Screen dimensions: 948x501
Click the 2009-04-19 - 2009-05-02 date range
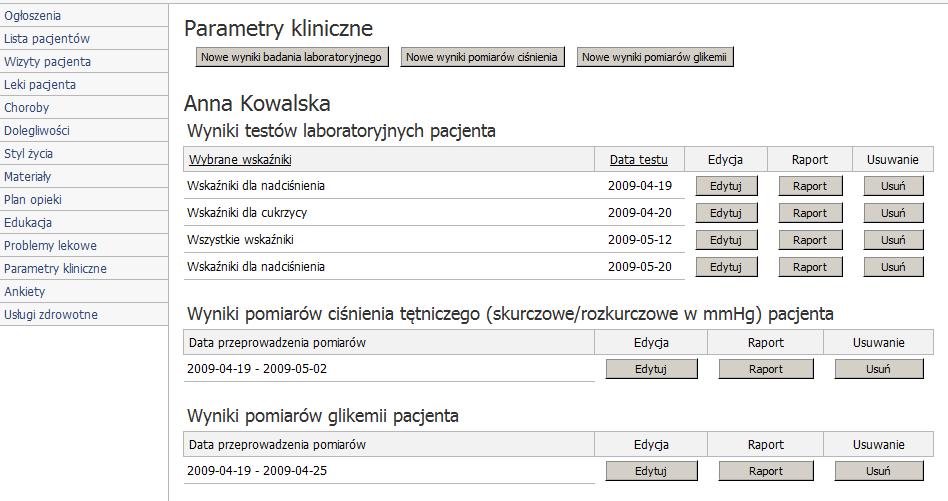coord(257,369)
